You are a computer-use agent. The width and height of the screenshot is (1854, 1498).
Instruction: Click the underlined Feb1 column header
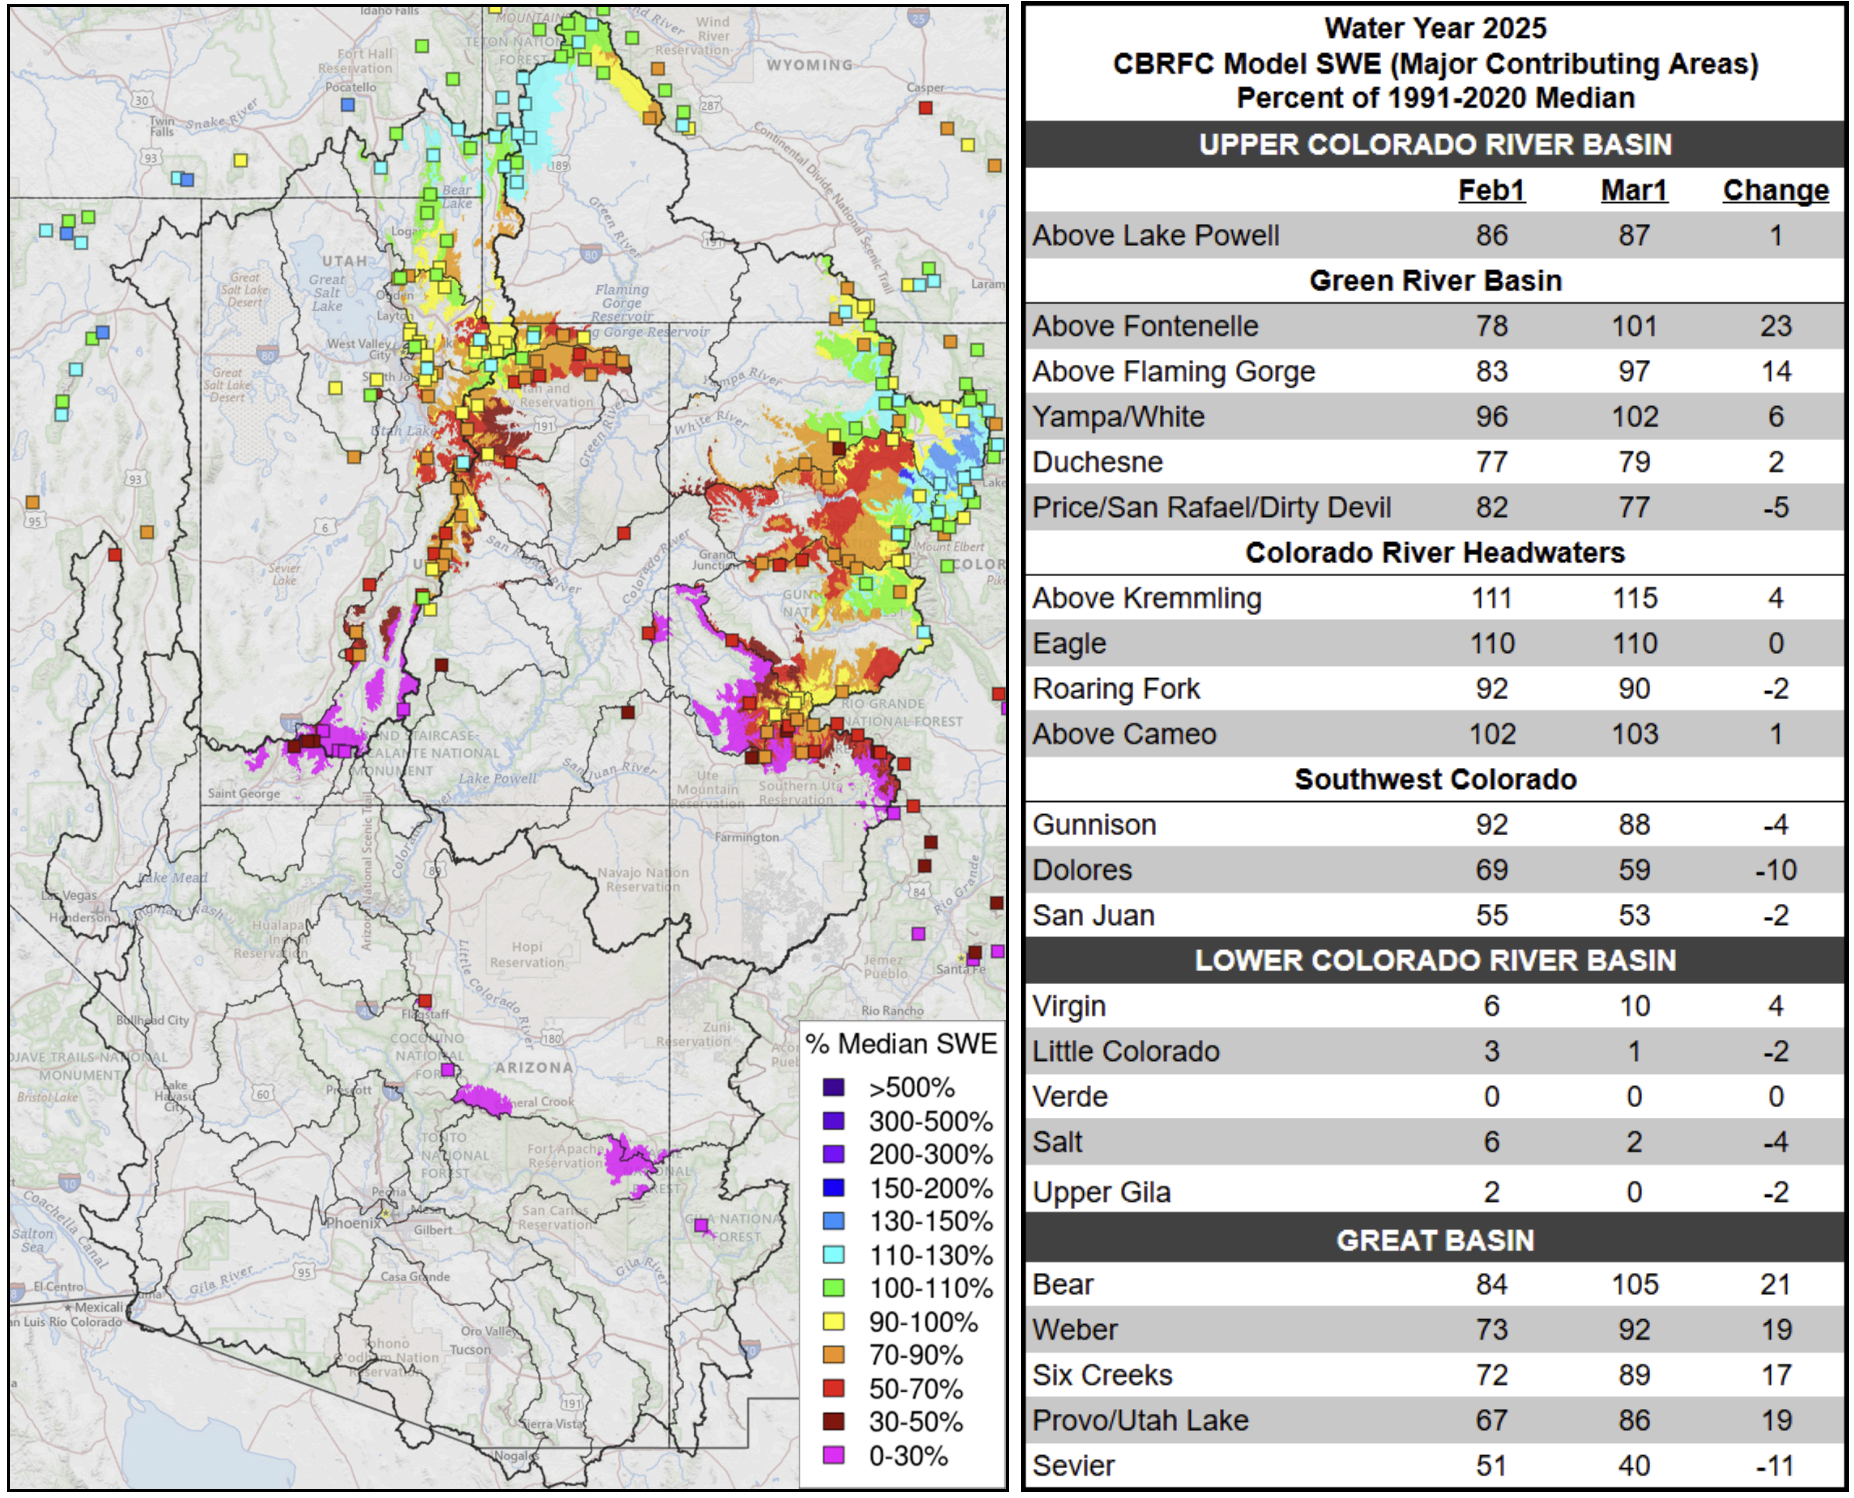click(1491, 190)
